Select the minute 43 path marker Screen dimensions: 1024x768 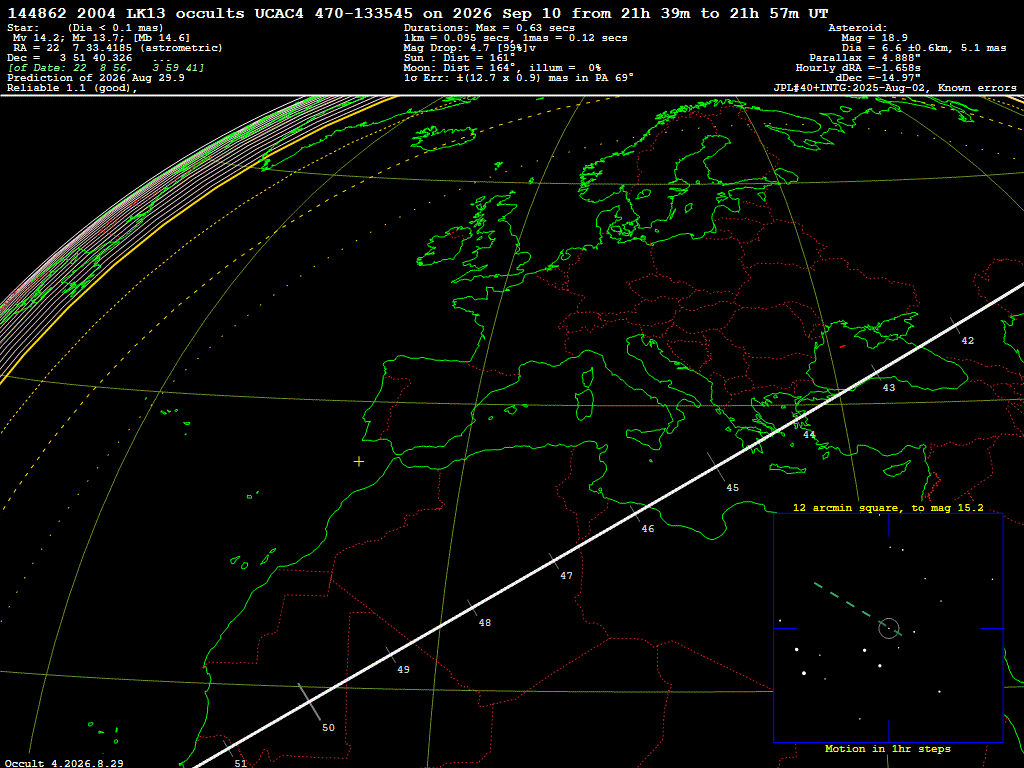coord(889,388)
